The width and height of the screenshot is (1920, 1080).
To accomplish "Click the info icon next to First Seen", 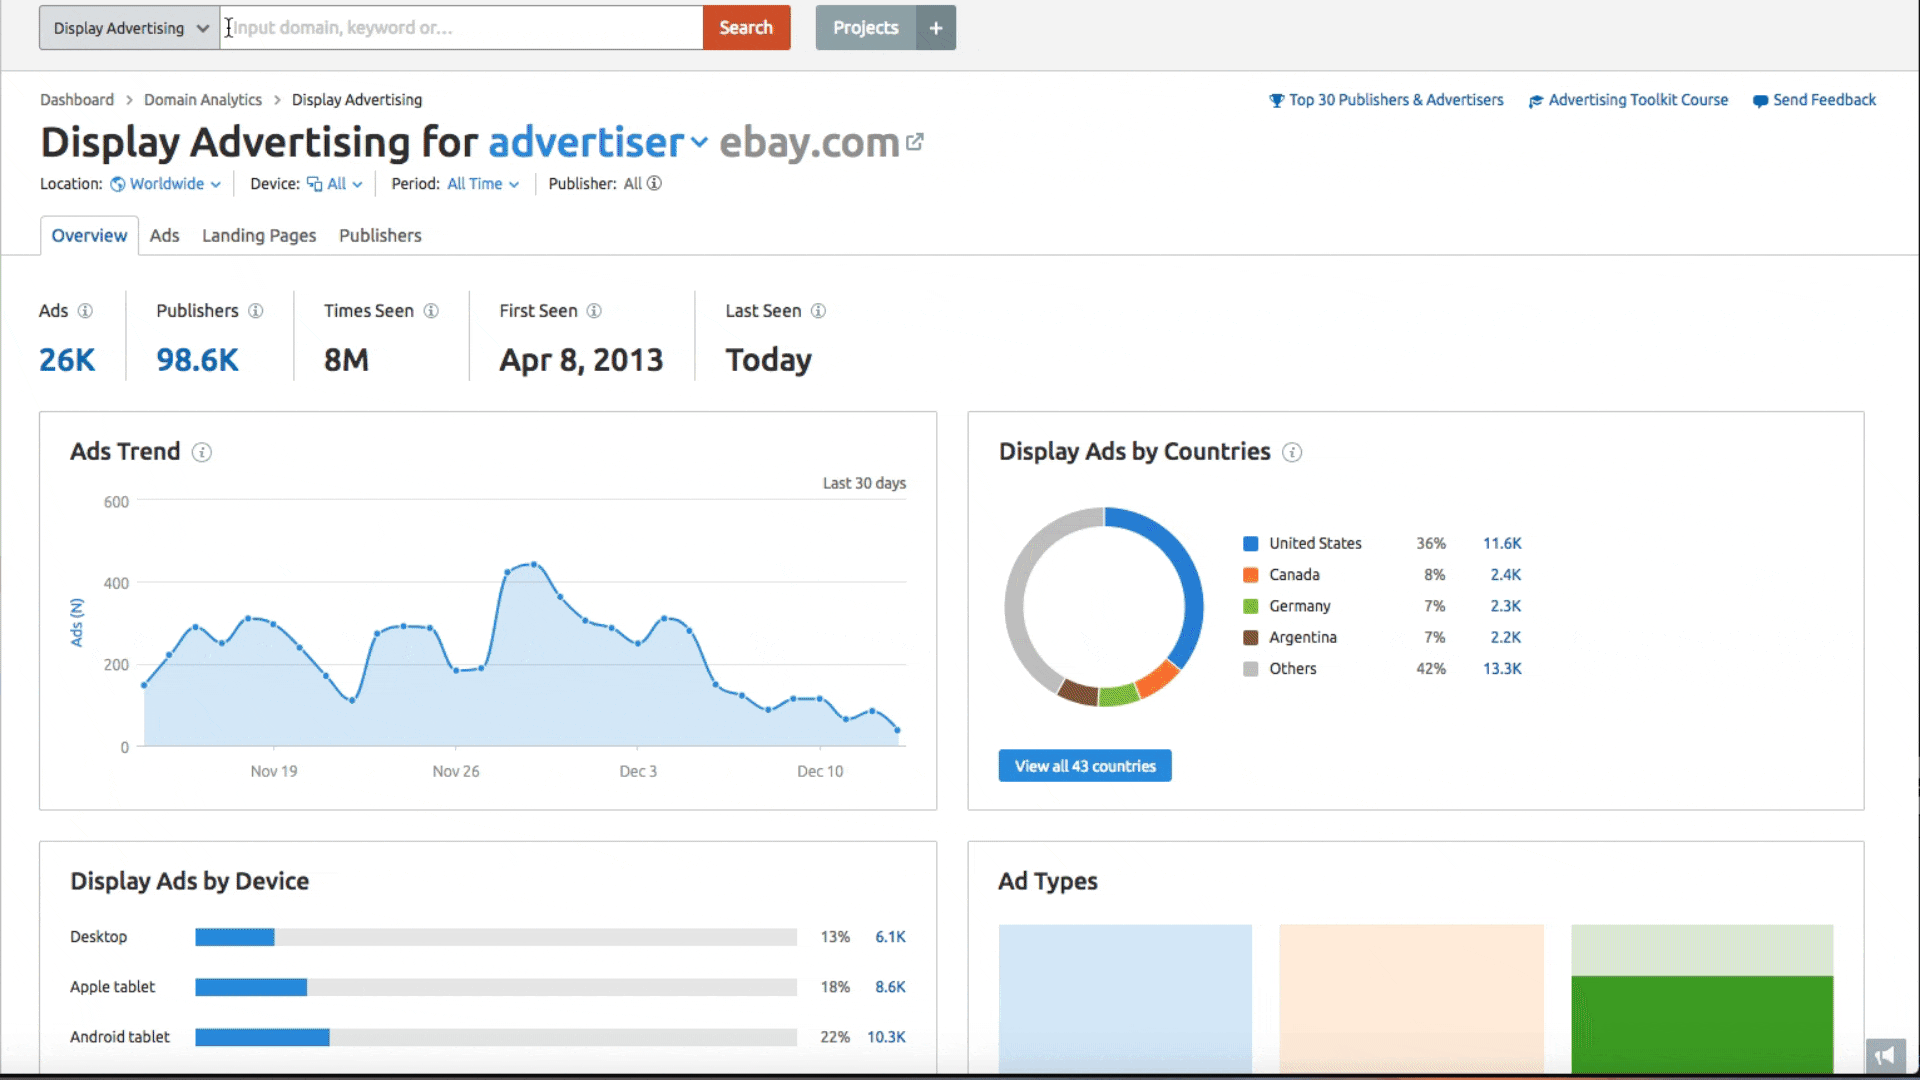I will point(594,311).
